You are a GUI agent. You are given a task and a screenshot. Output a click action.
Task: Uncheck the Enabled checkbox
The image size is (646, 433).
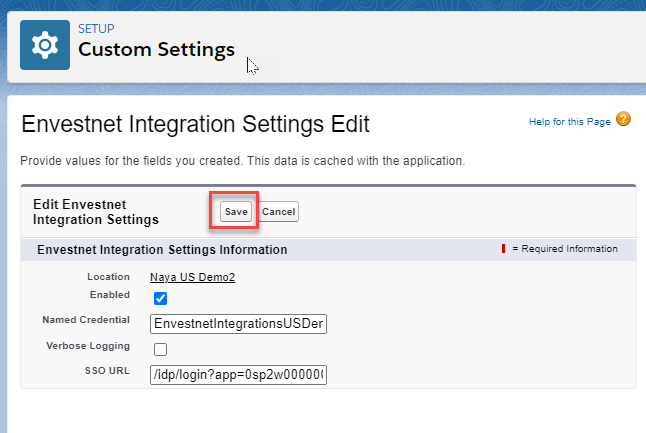pos(160,298)
